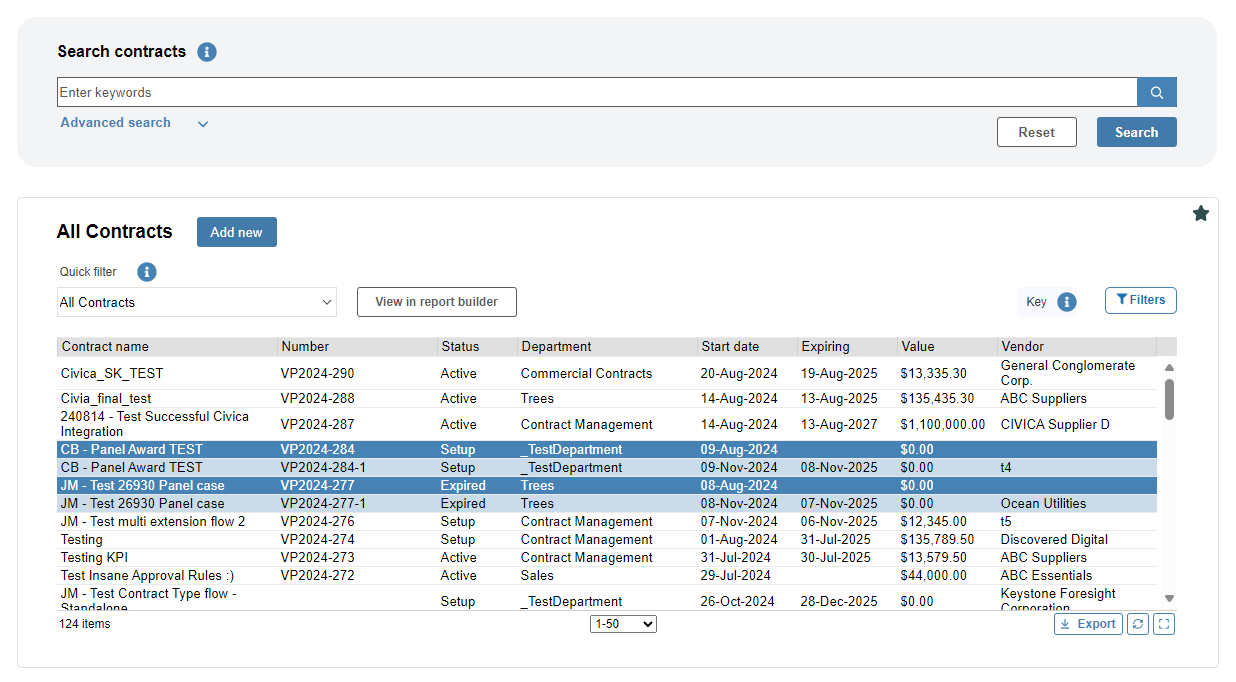Viewport: 1236px width, 682px height.
Task: Select the Civia_final_test contract name
Action: [x=105, y=399]
